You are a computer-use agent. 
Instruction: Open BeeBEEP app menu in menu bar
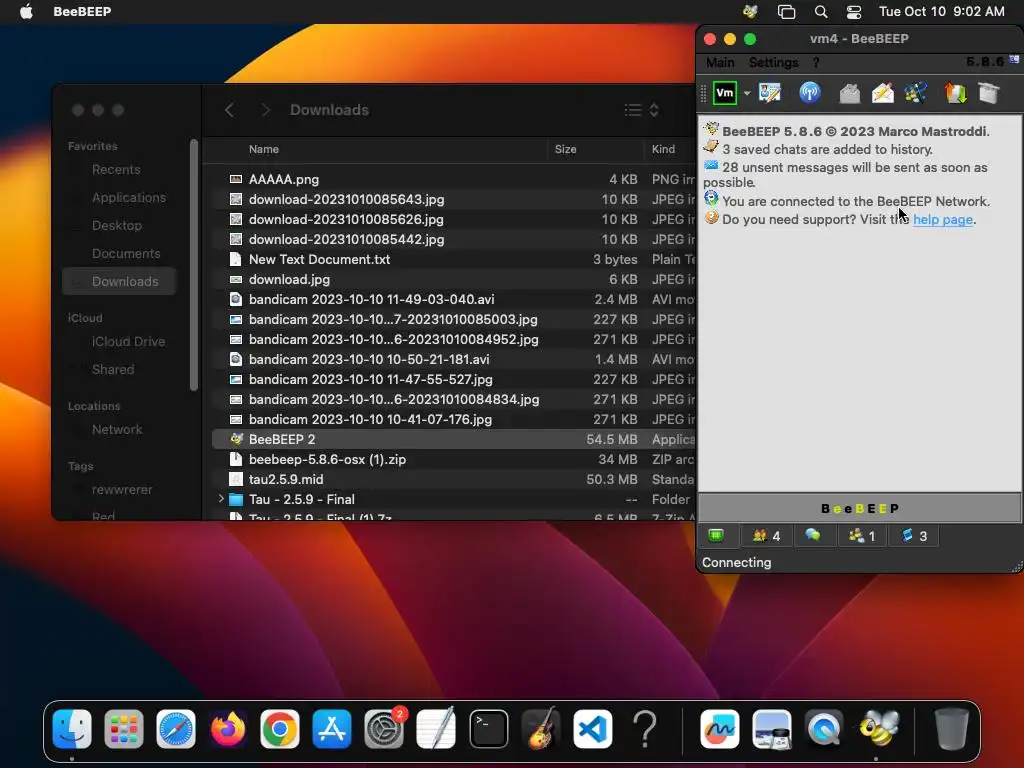click(x=82, y=11)
